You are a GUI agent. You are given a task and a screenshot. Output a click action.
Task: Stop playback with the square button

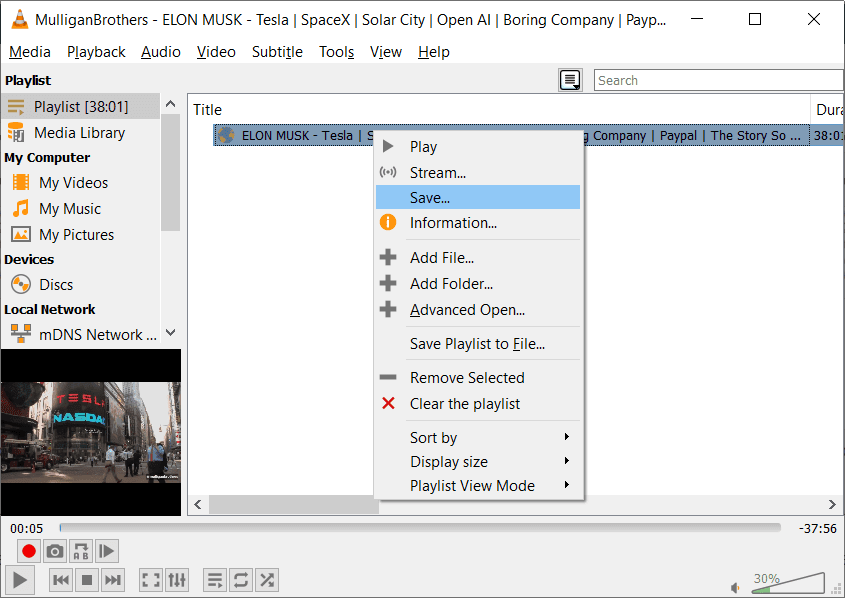tap(87, 580)
